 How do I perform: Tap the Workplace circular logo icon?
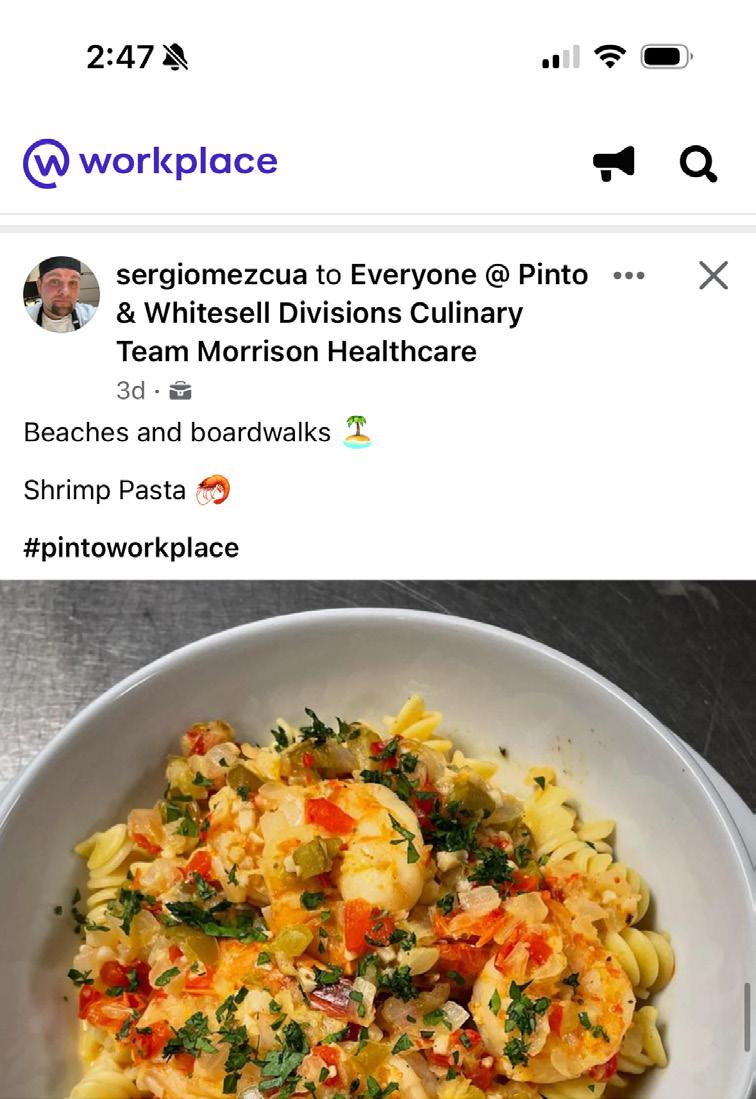coord(47,163)
